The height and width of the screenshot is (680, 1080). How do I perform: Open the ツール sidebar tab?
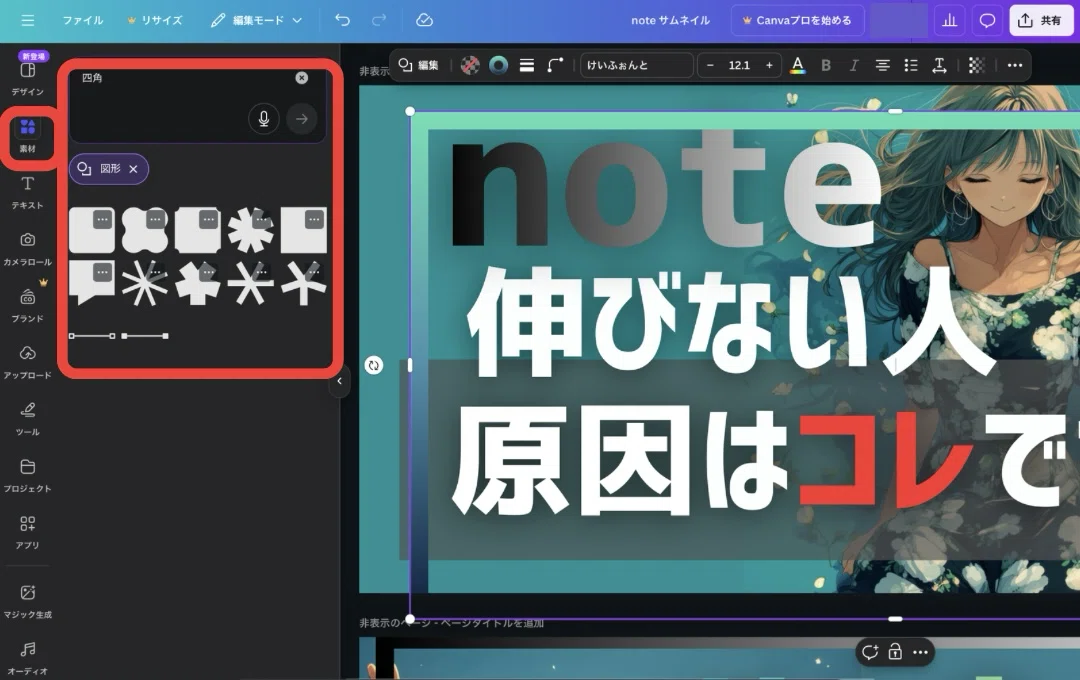point(28,419)
